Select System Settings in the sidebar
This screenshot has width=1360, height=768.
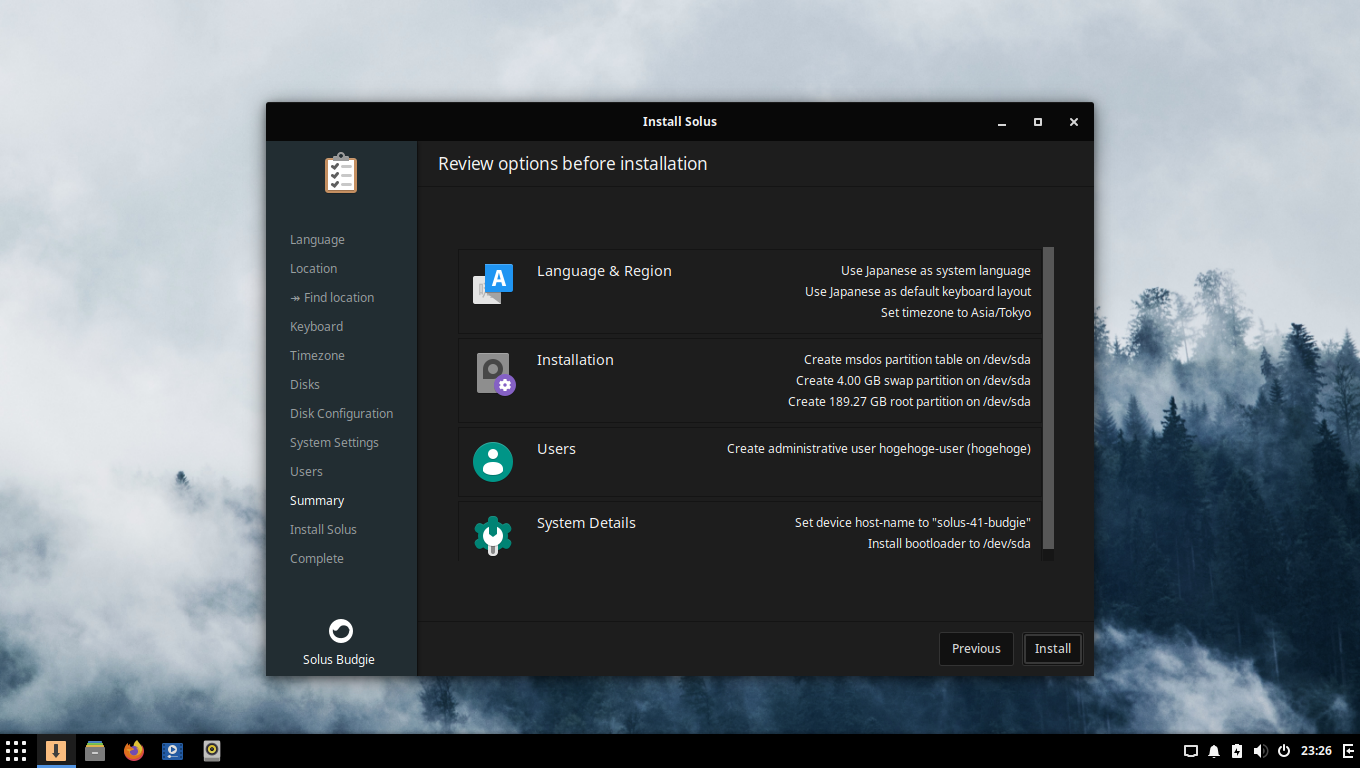click(334, 443)
